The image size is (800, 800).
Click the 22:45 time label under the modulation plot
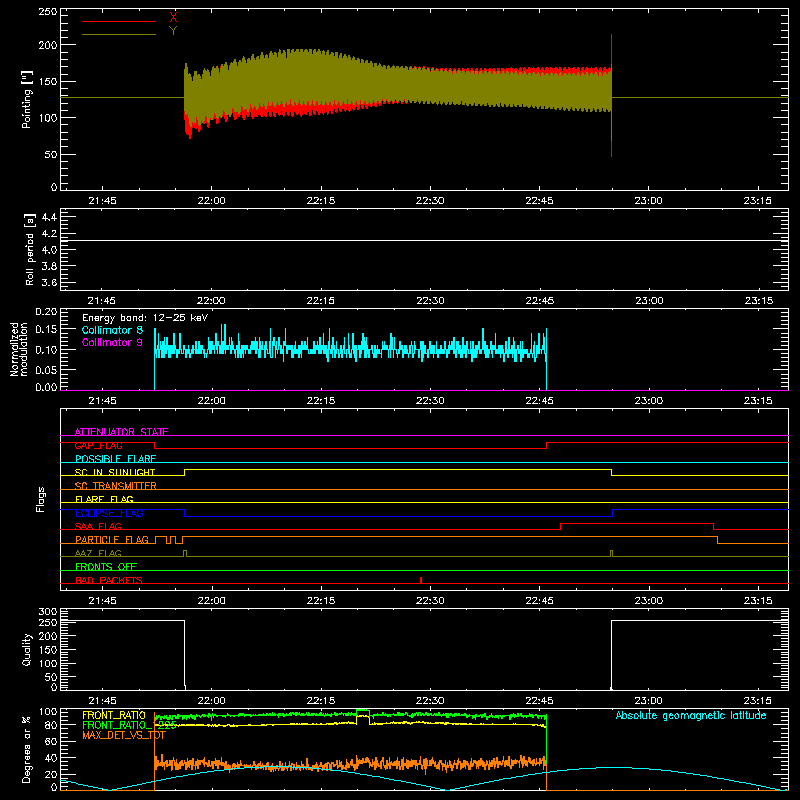tap(539, 401)
